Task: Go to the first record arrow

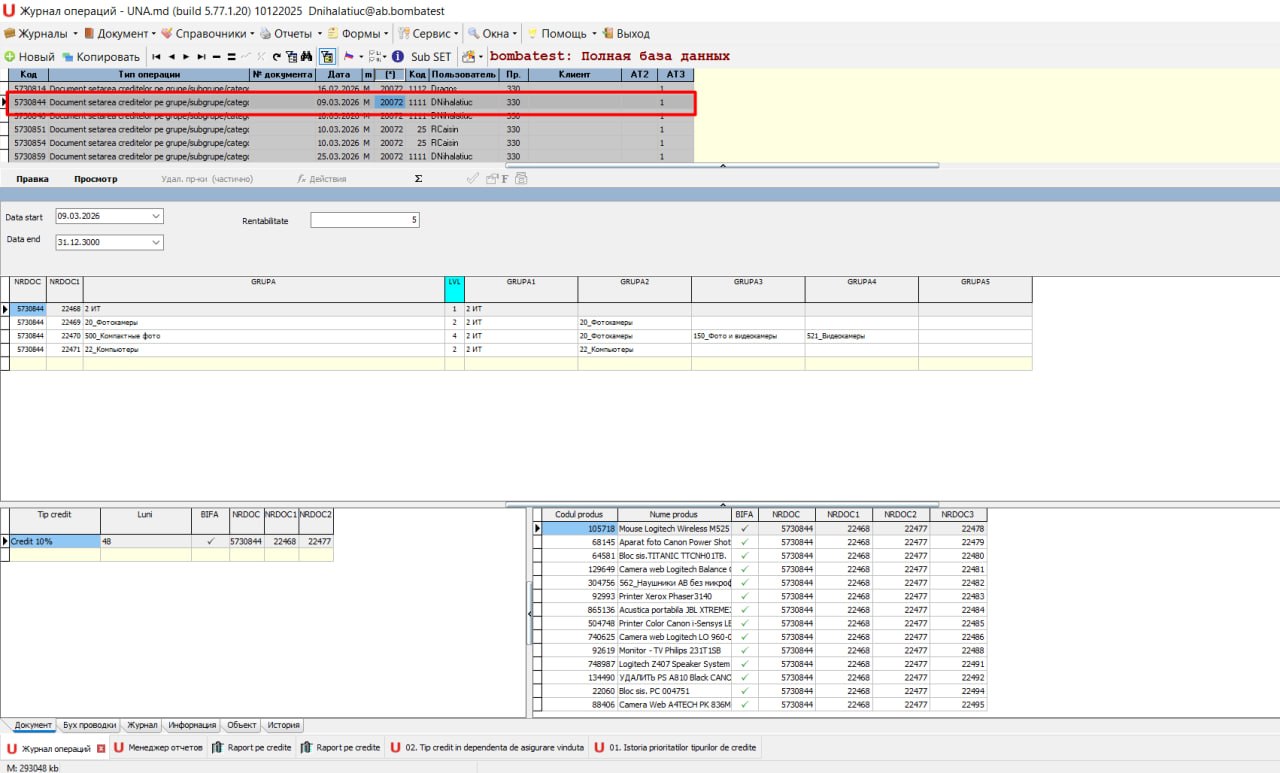Action: pyautogui.click(x=156, y=57)
